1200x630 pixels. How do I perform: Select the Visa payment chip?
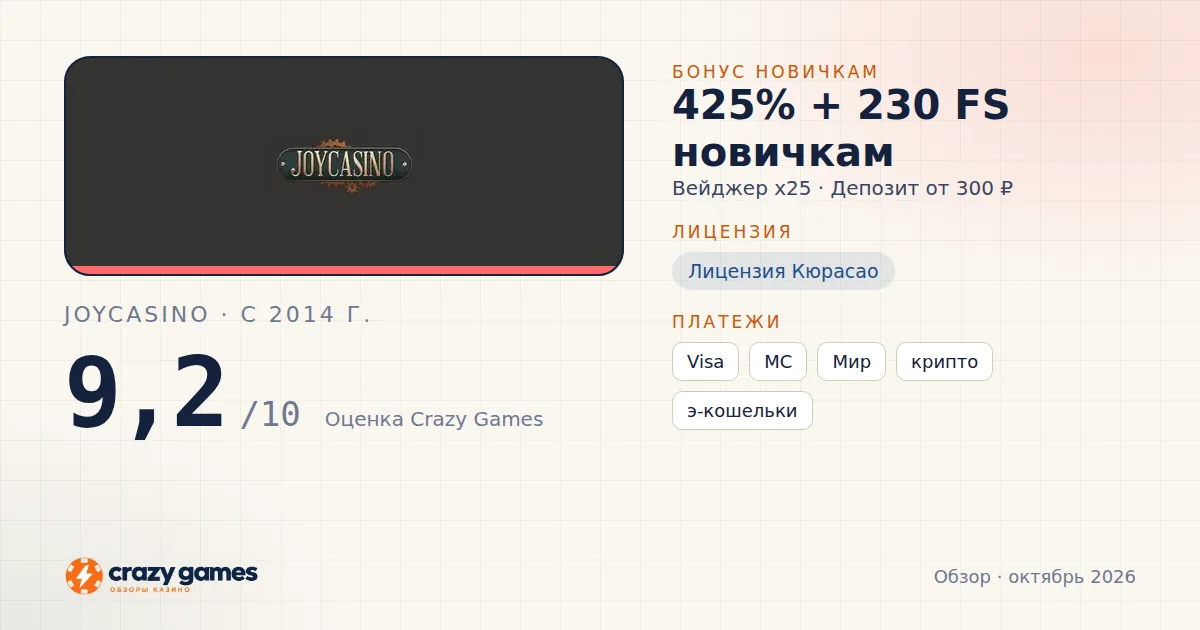[x=705, y=362]
